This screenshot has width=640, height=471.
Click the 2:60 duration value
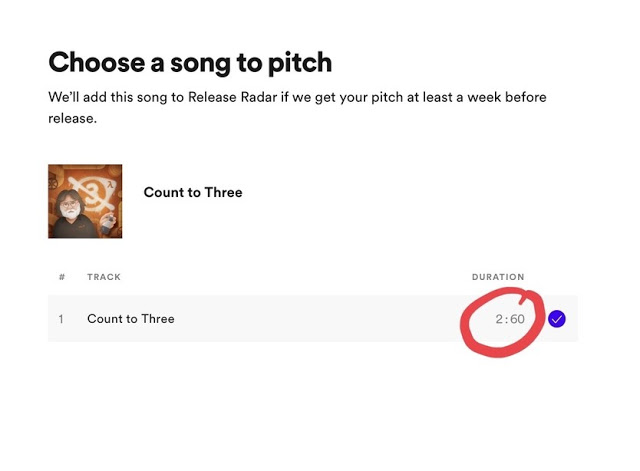click(510, 319)
